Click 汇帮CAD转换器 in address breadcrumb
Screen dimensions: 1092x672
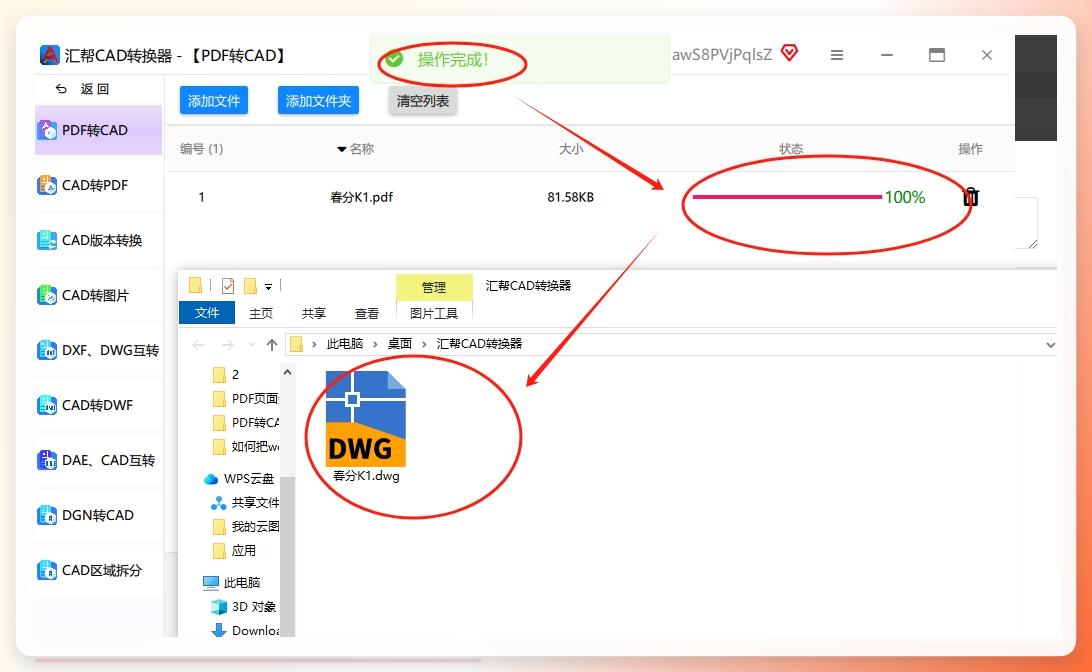pos(479,344)
